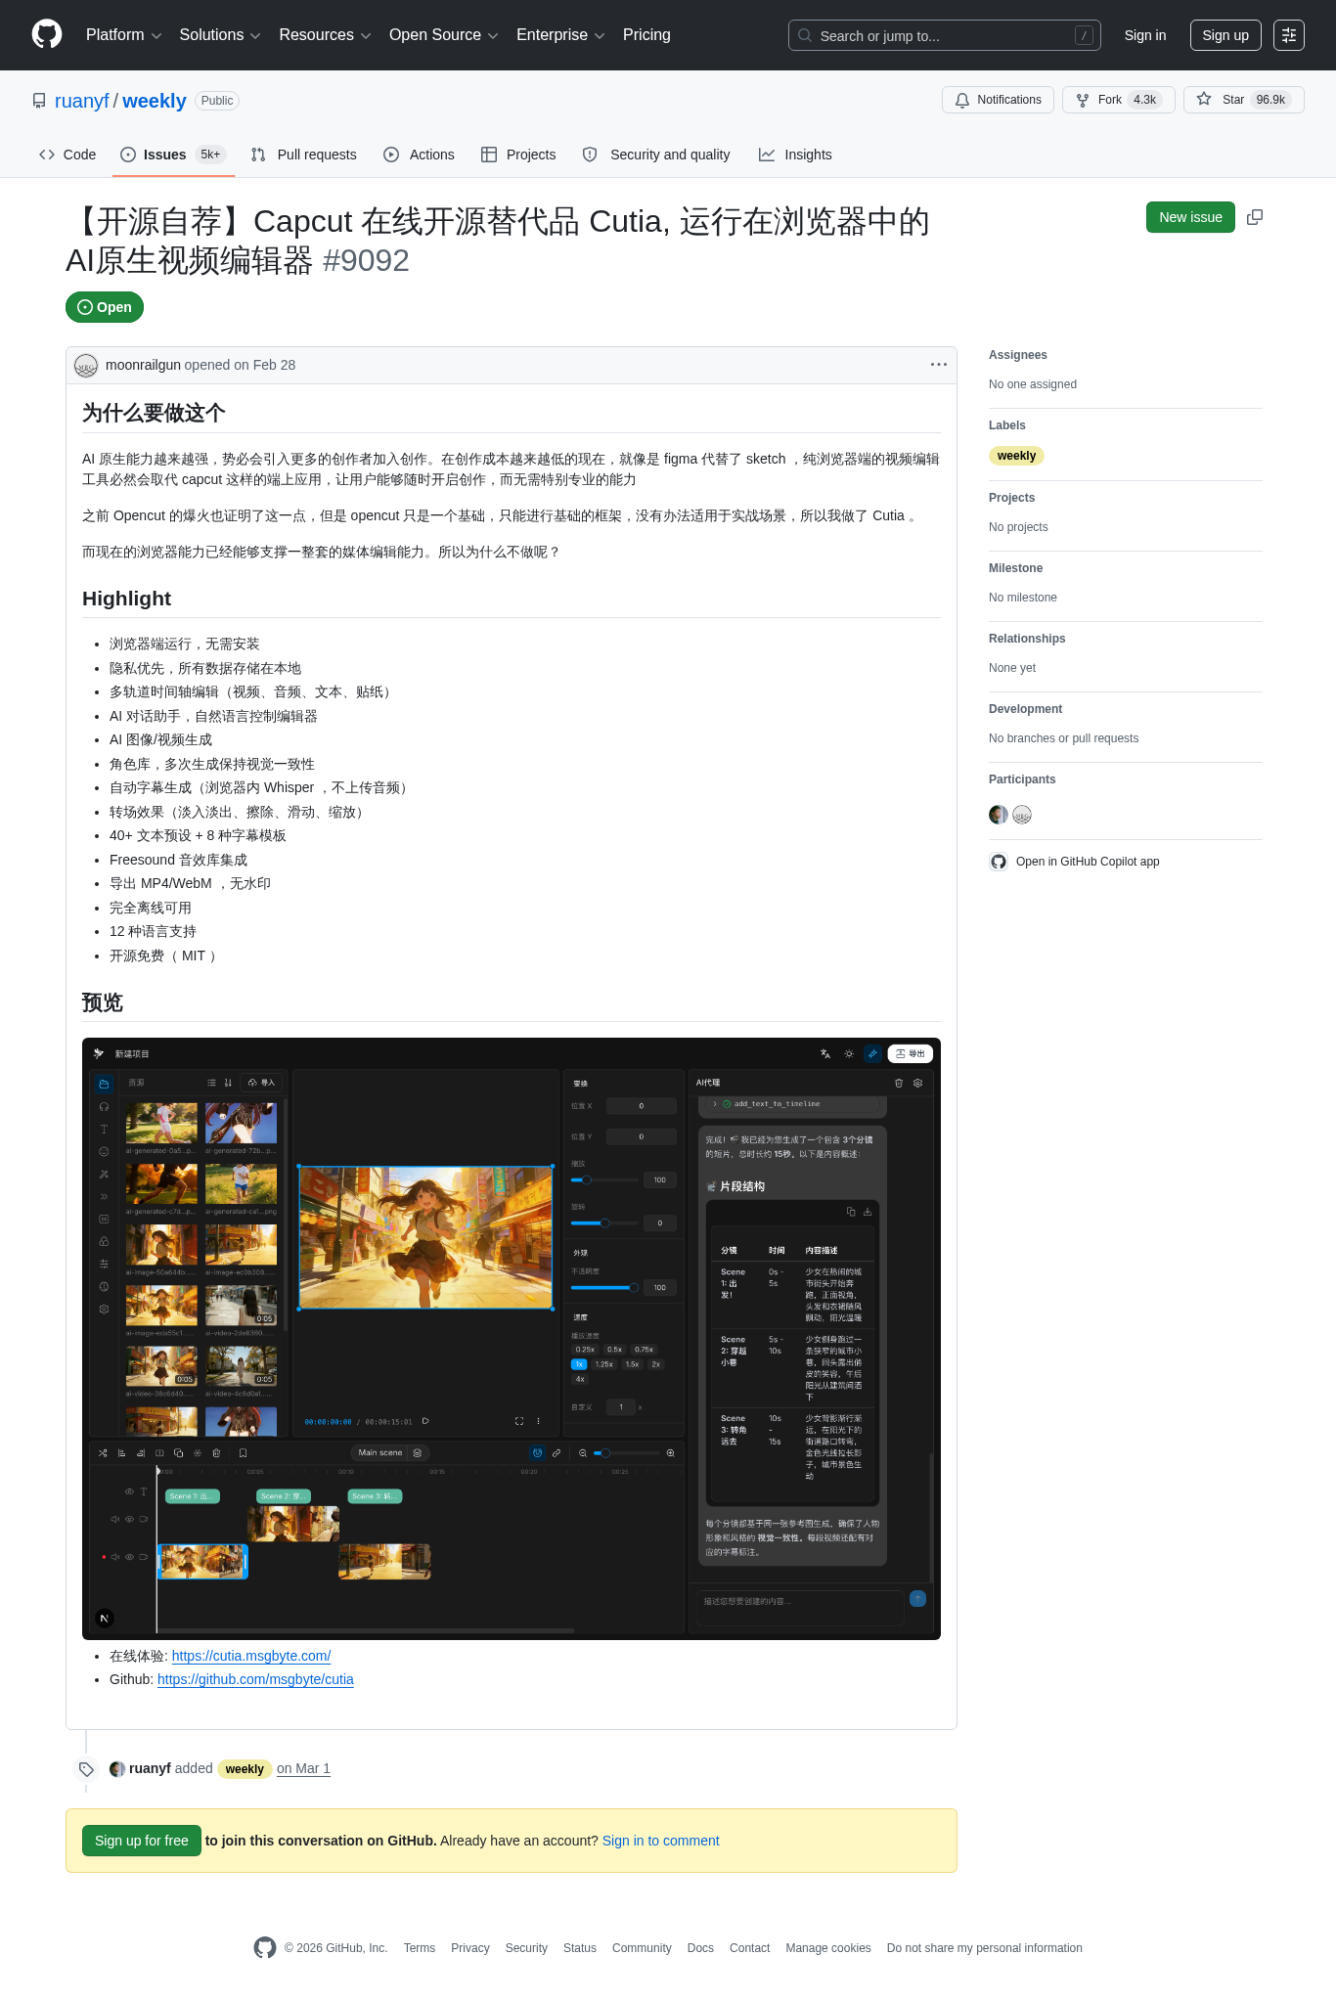1336x2000 pixels.
Task: Click the 'on Mar 1' timestamp
Action: (x=303, y=1769)
